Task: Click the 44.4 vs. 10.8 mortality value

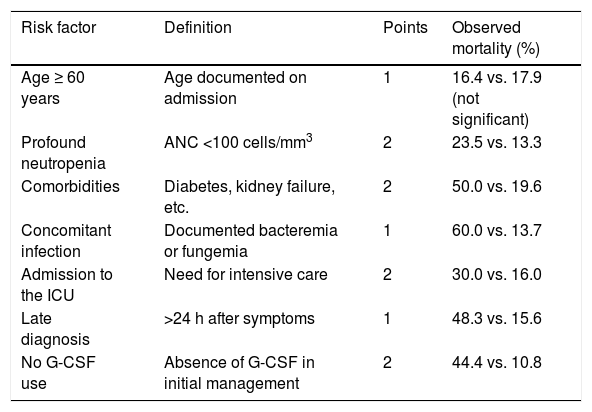Action: 496,363
